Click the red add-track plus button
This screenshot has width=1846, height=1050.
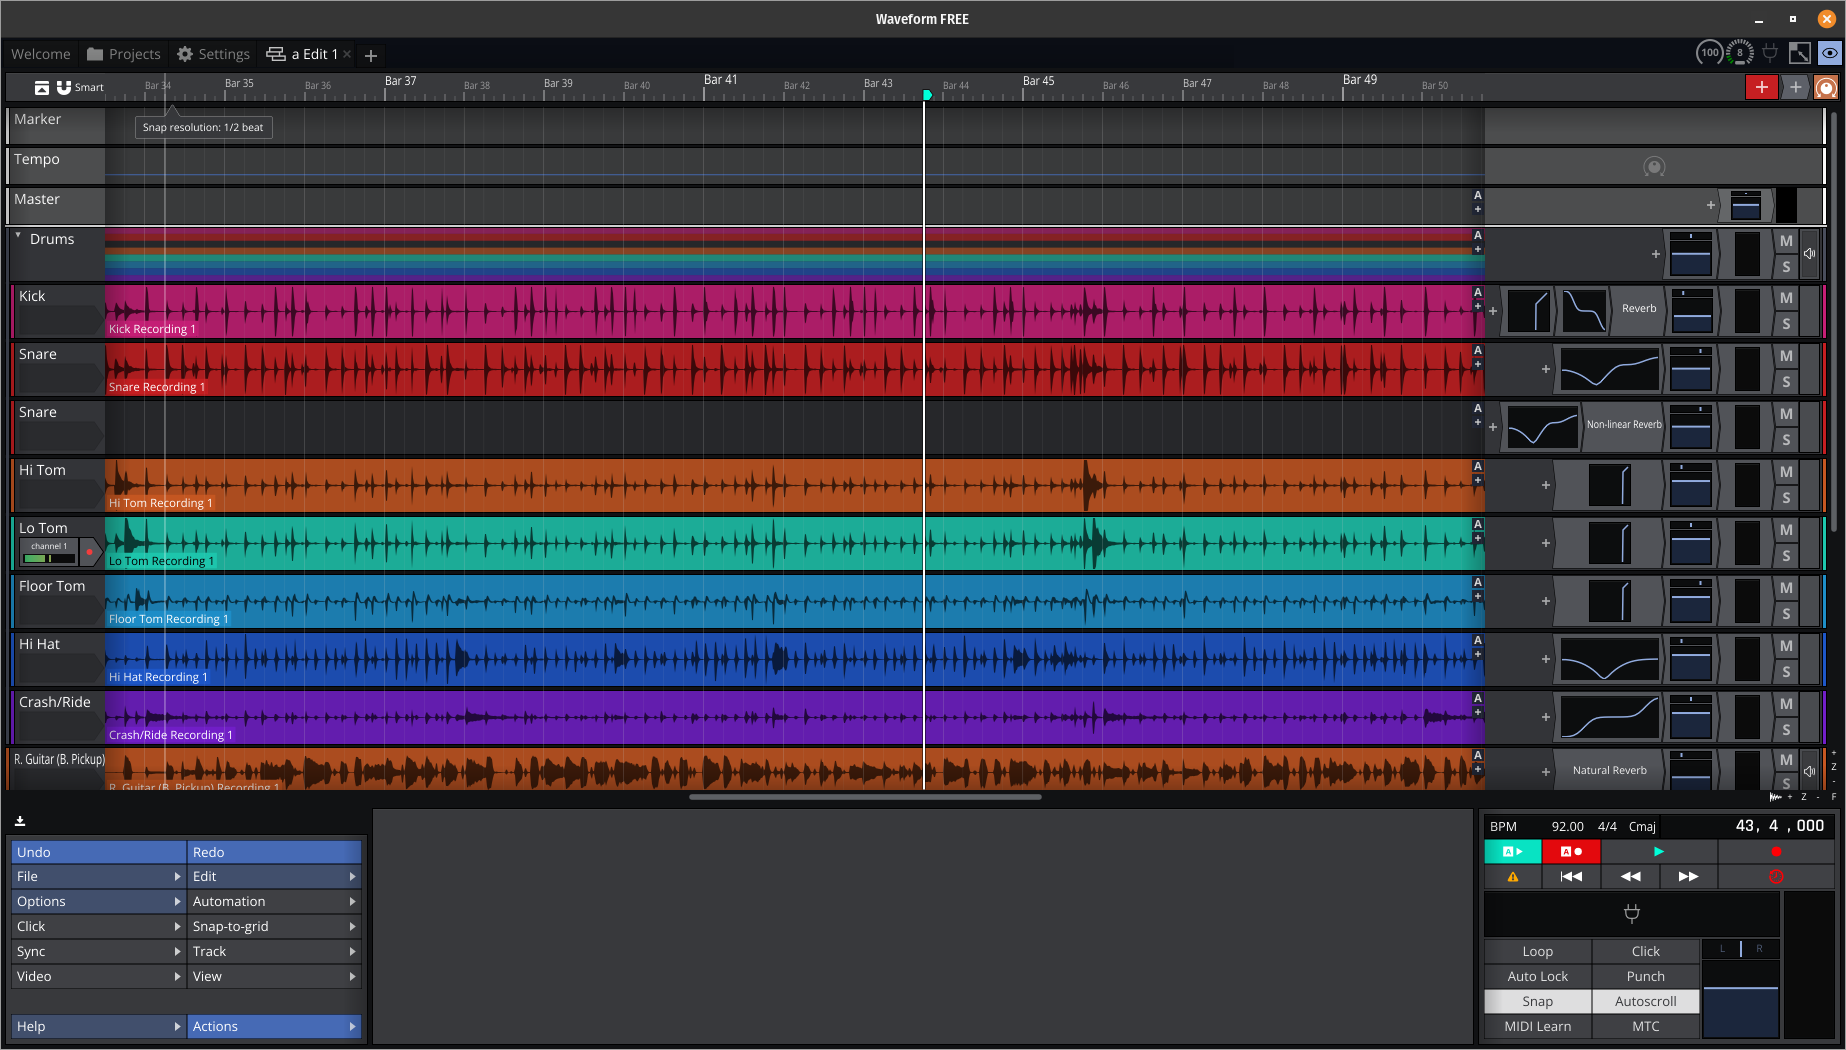point(1761,87)
